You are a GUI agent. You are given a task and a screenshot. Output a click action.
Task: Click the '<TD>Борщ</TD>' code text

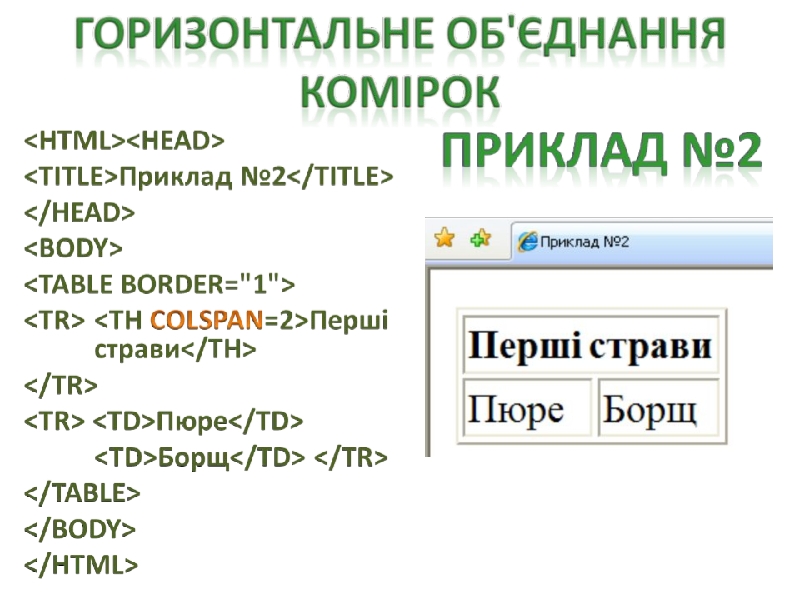pos(199,458)
